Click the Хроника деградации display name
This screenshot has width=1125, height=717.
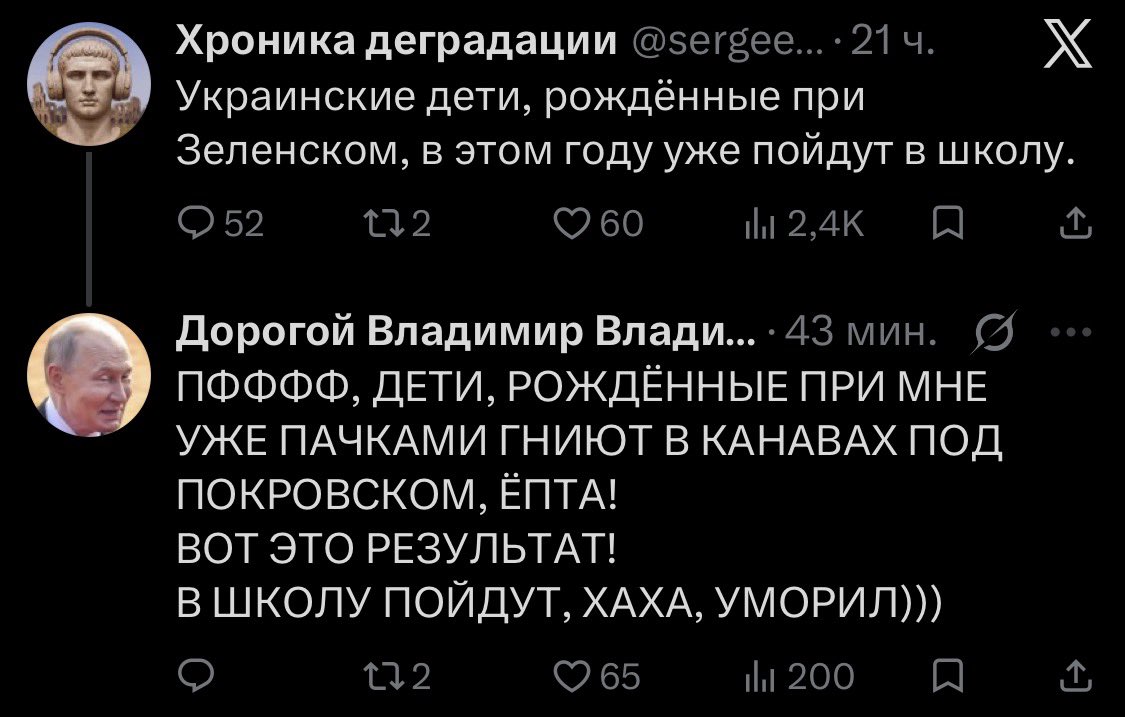coord(397,42)
